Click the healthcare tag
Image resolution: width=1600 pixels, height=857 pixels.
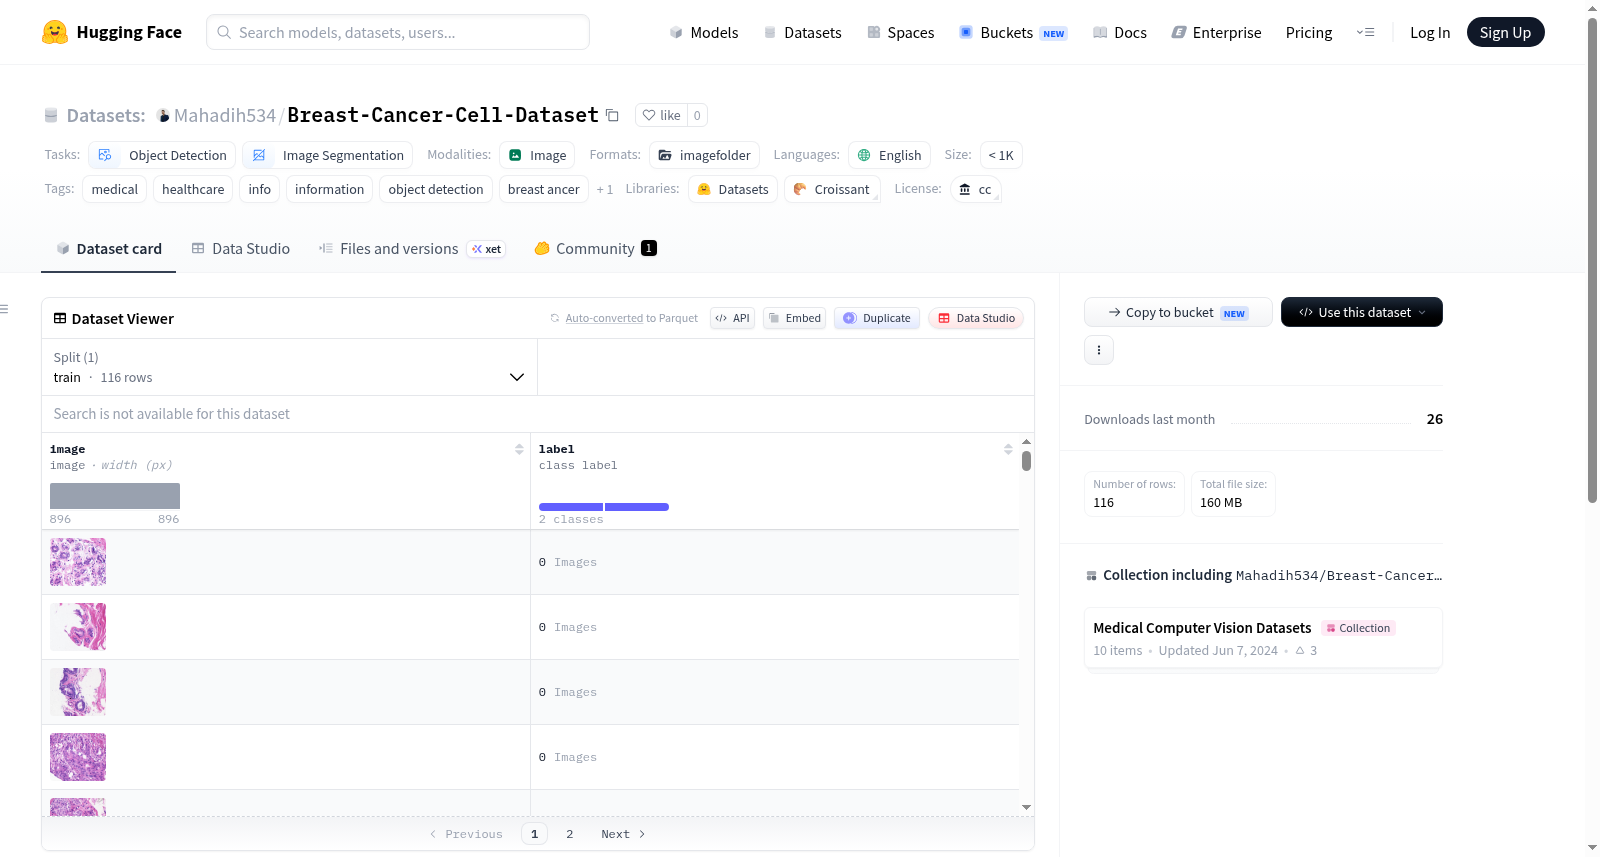coord(193,189)
